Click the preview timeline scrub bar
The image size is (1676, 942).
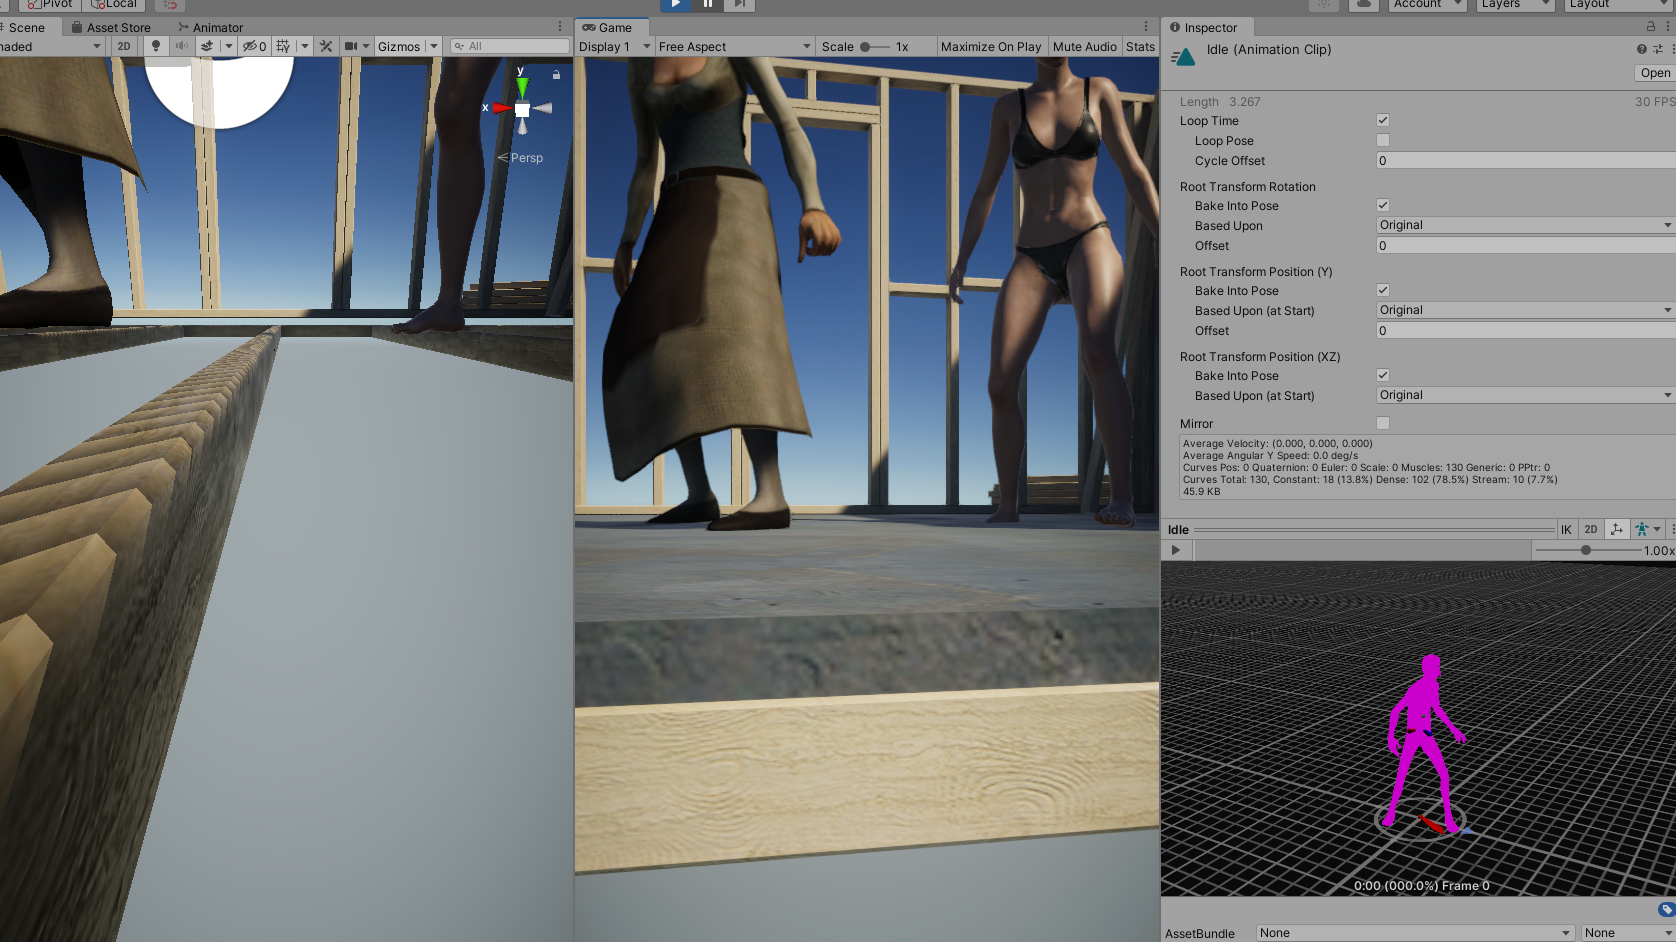(1362, 550)
